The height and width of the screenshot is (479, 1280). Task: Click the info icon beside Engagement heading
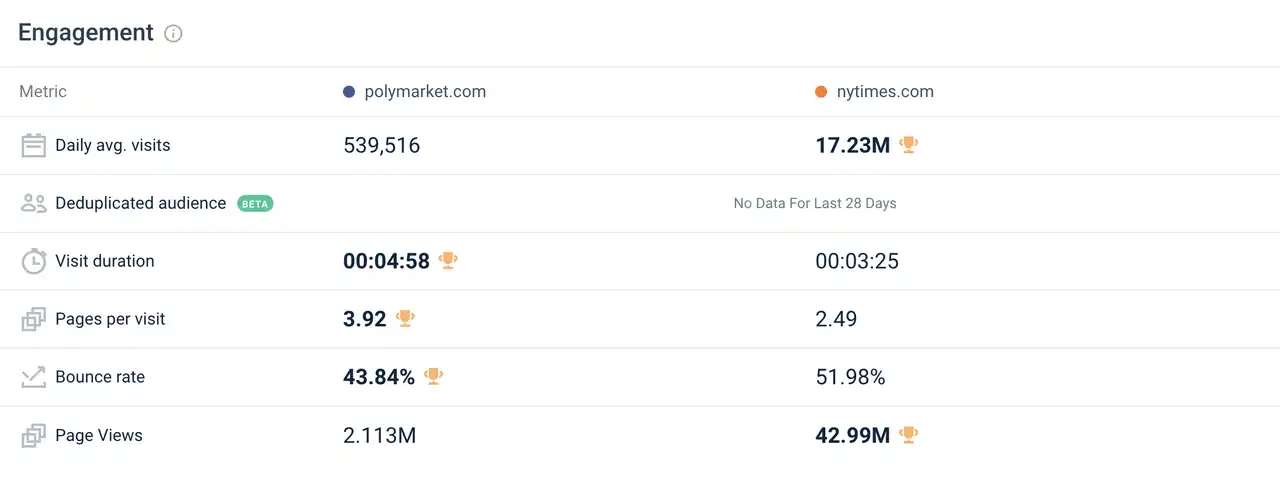click(x=173, y=34)
